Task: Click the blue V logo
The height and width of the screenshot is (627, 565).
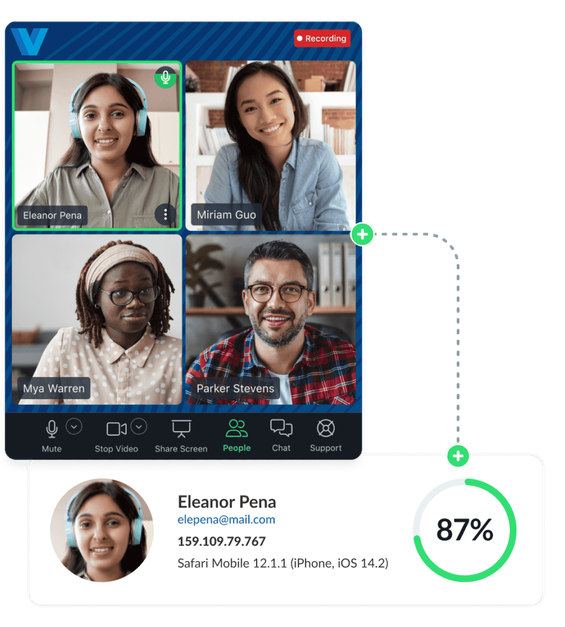Action: pos(29,41)
